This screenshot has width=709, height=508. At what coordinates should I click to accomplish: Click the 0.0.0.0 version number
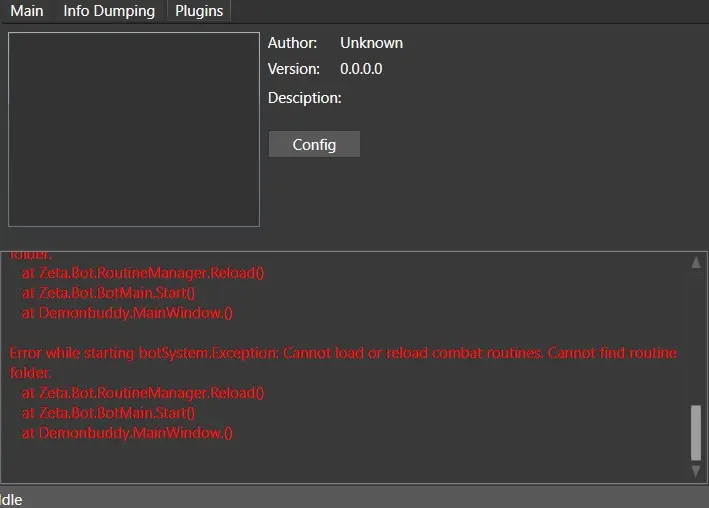(361, 69)
